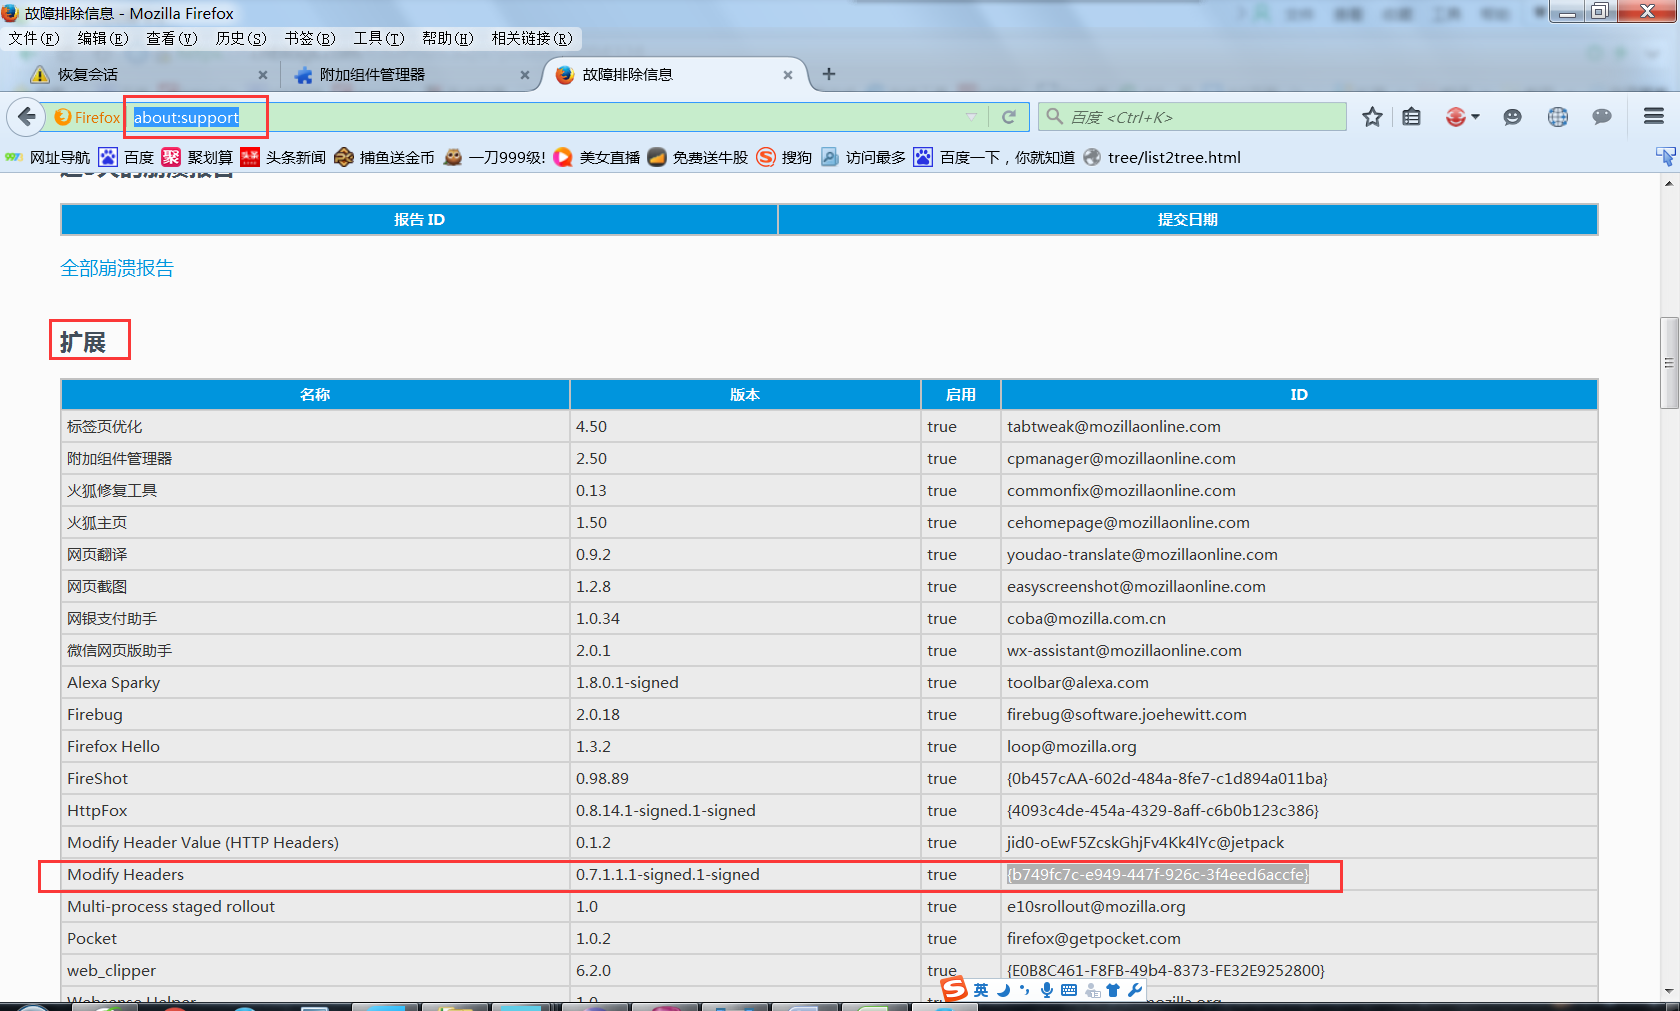This screenshot has height=1011, width=1680.
Task: Open the 头条新闻 bookmark
Action: coord(283,157)
